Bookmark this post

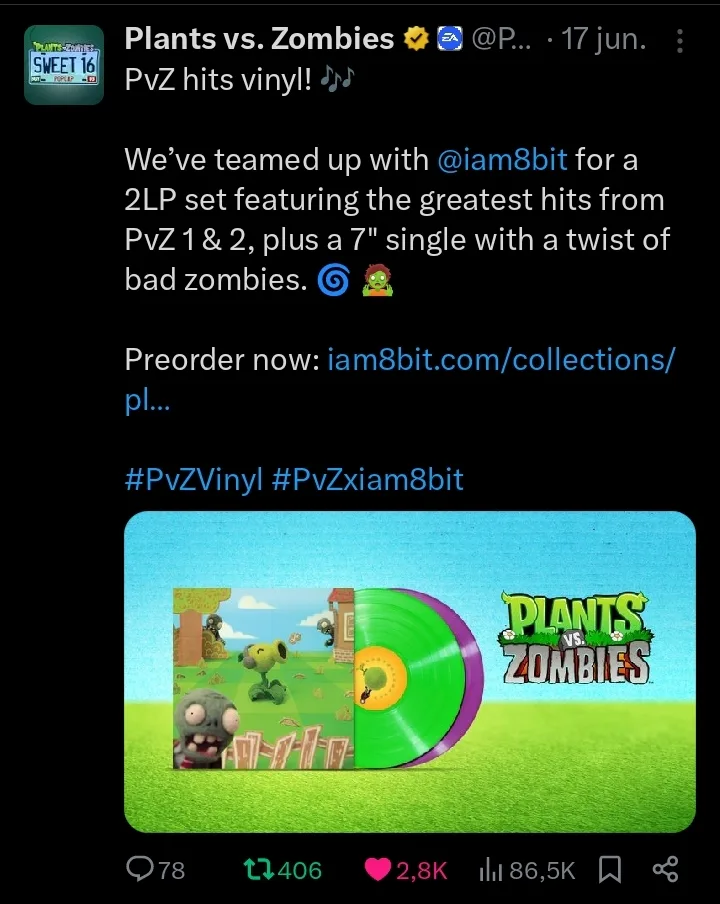pos(610,869)
